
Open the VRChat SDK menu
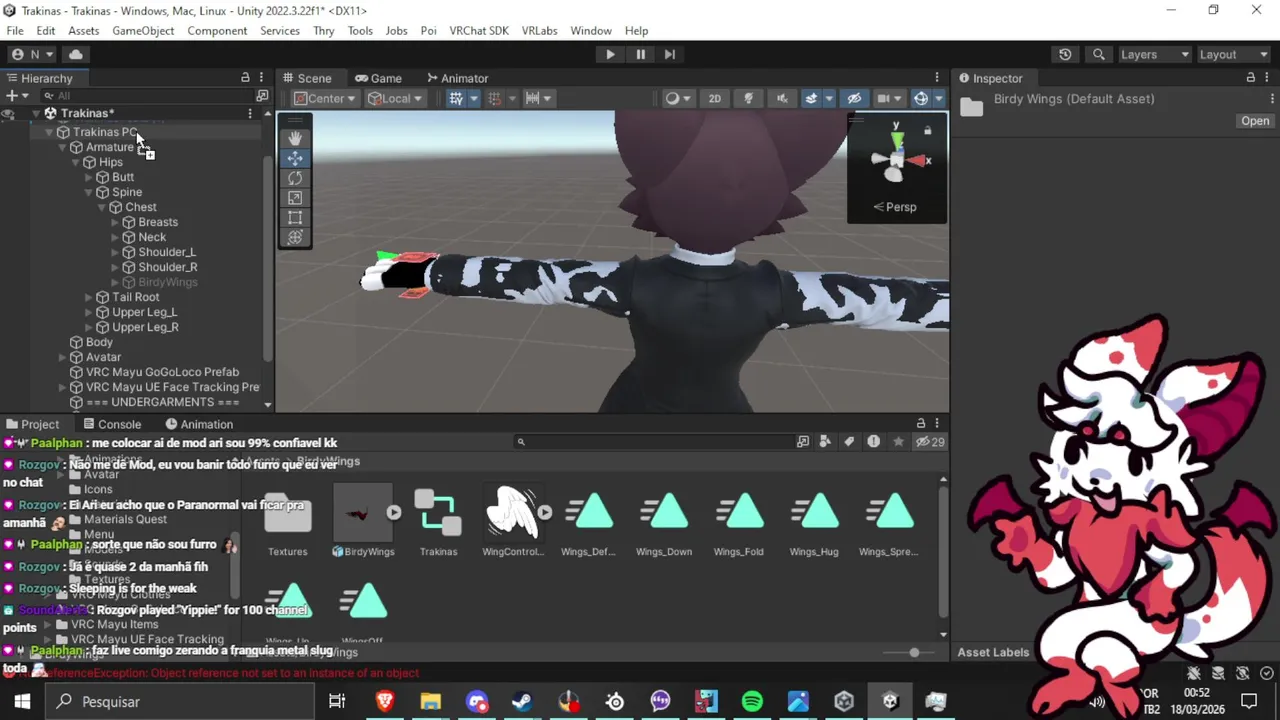[479, 30]
